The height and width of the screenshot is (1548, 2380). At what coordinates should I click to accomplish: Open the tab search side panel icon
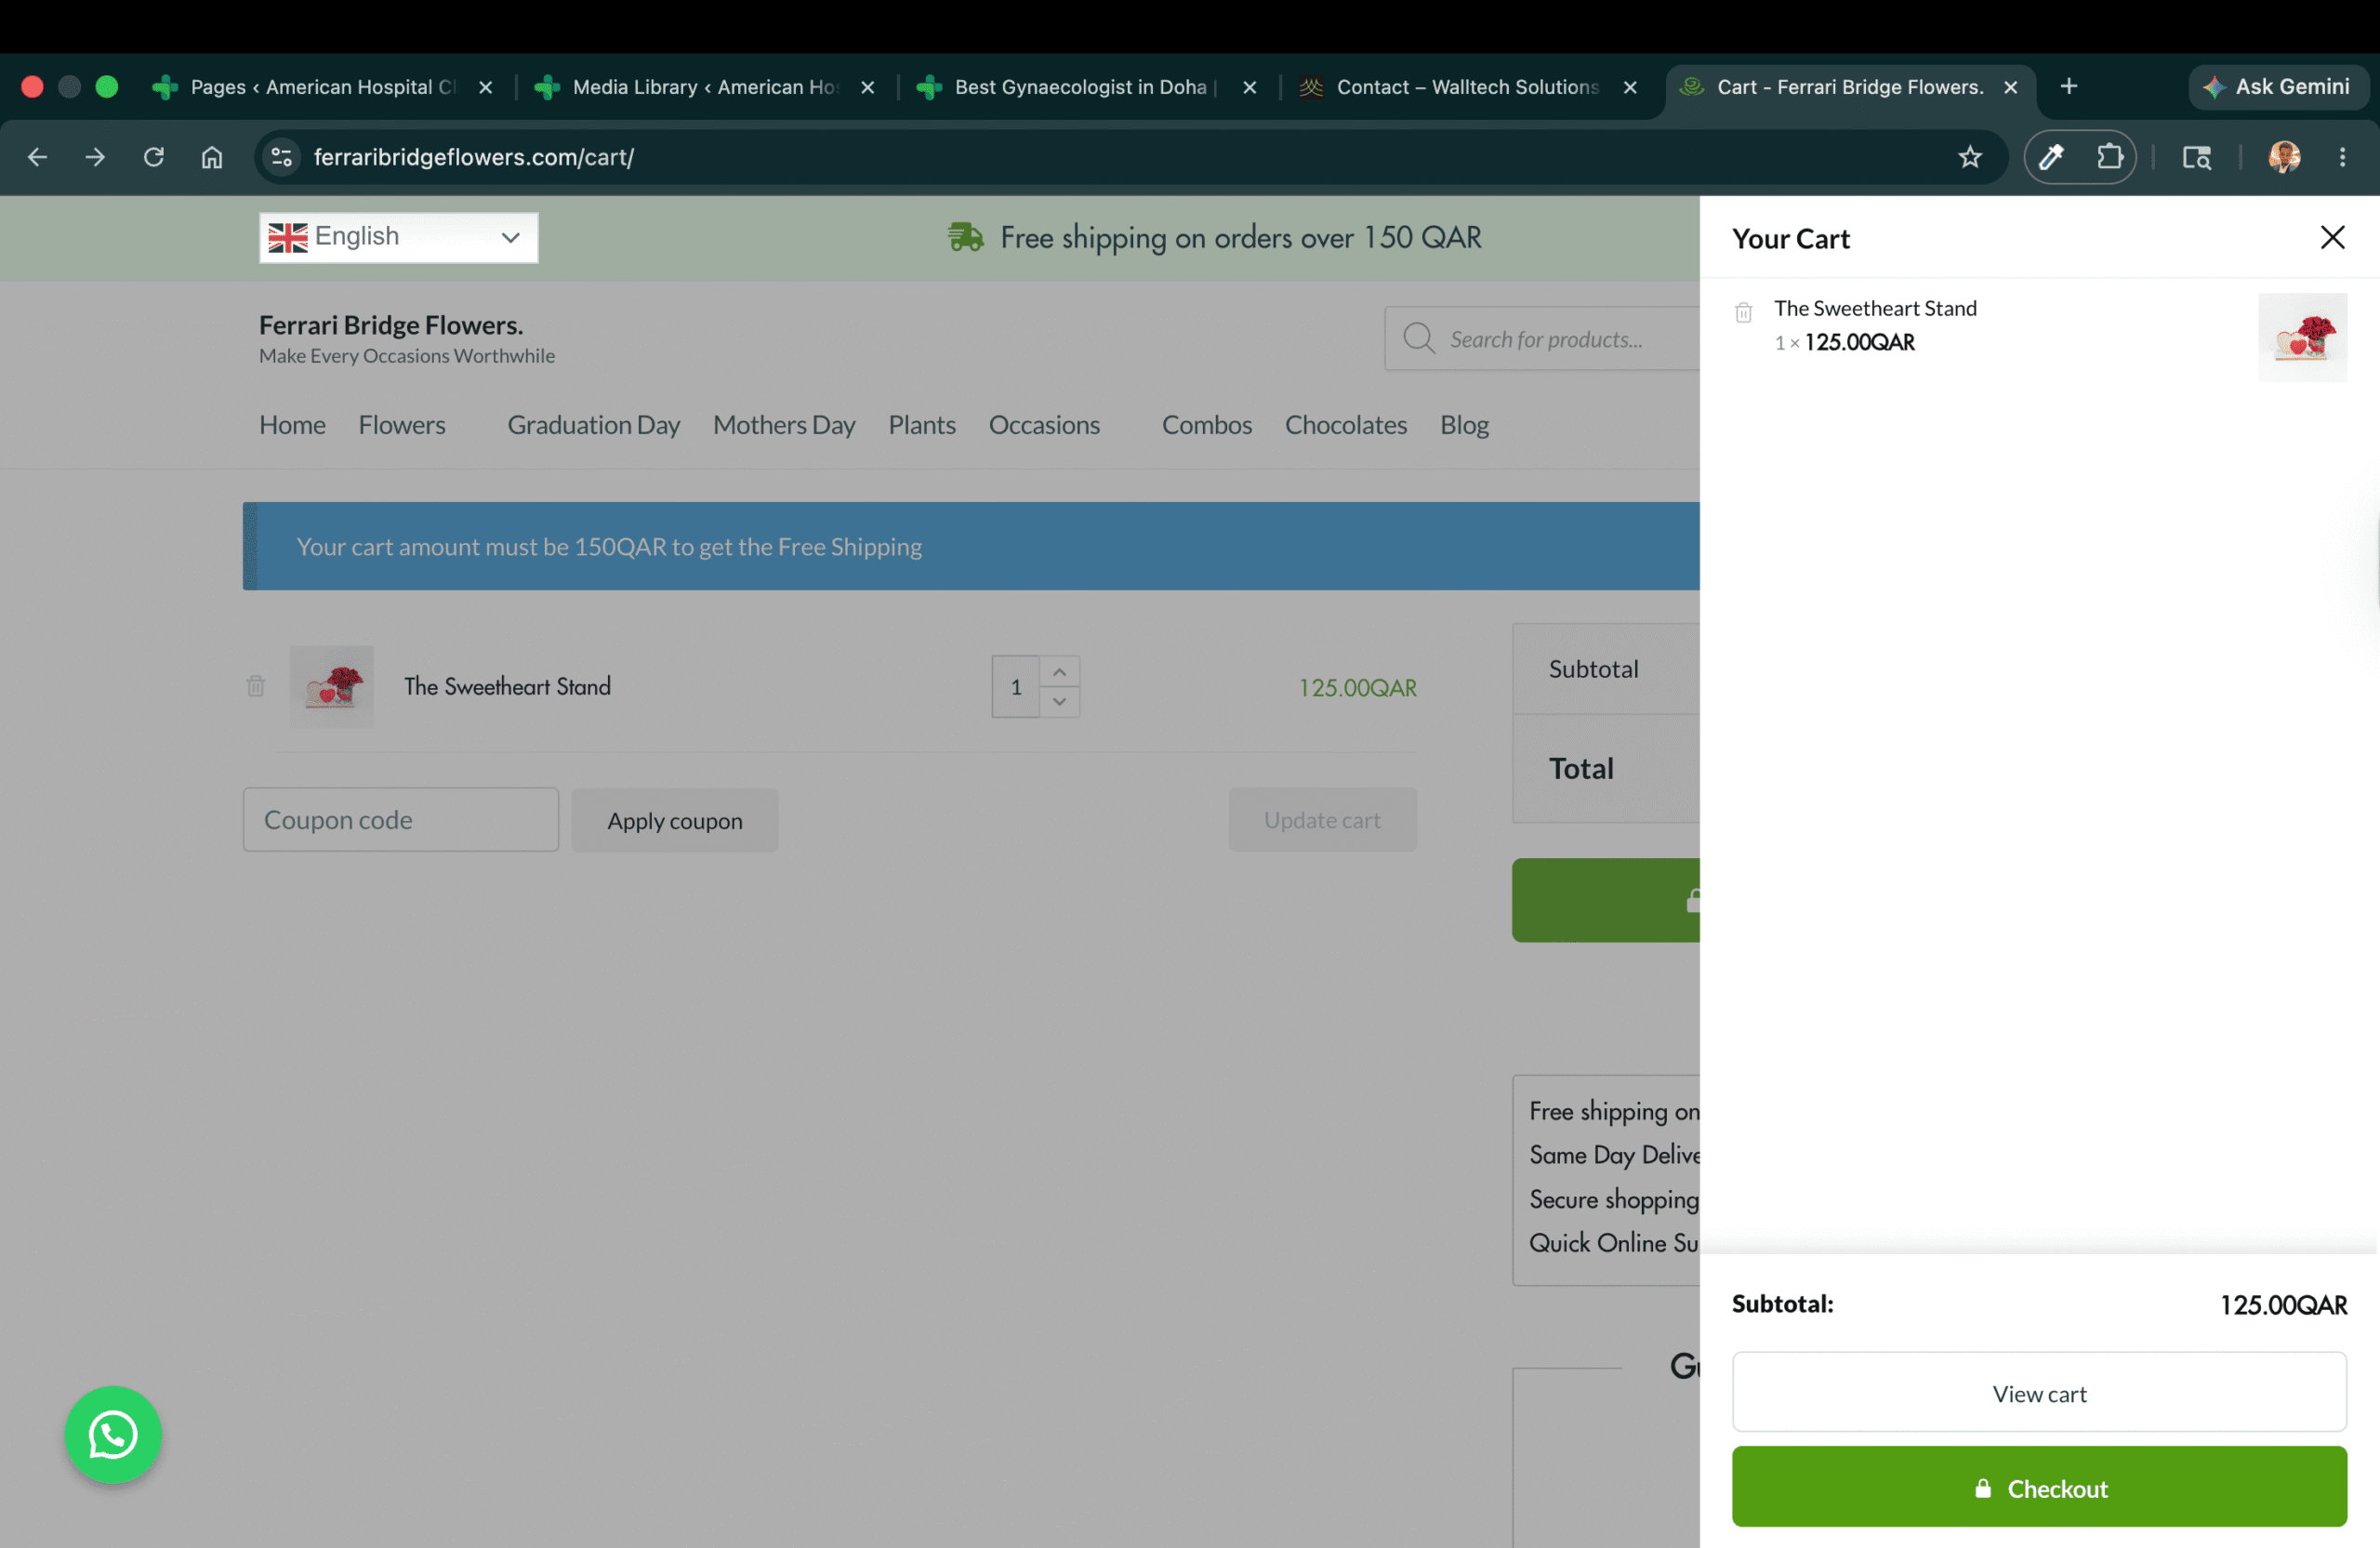[2196, 157]
